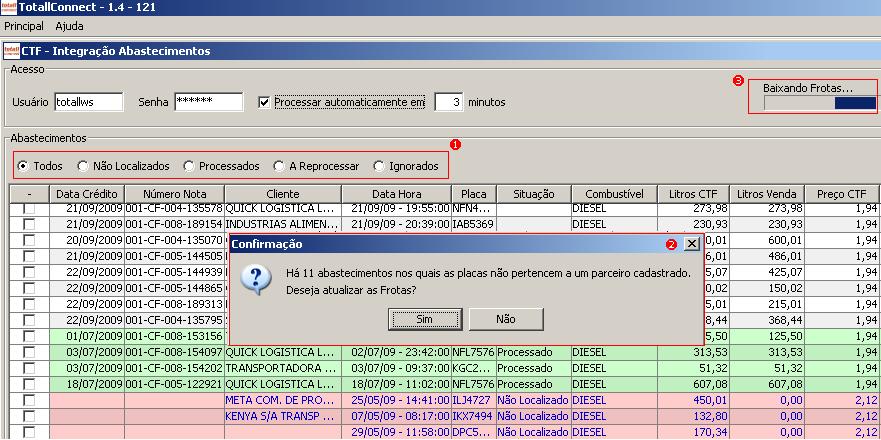Sort by Litros CTF column header

coord(694,194)
